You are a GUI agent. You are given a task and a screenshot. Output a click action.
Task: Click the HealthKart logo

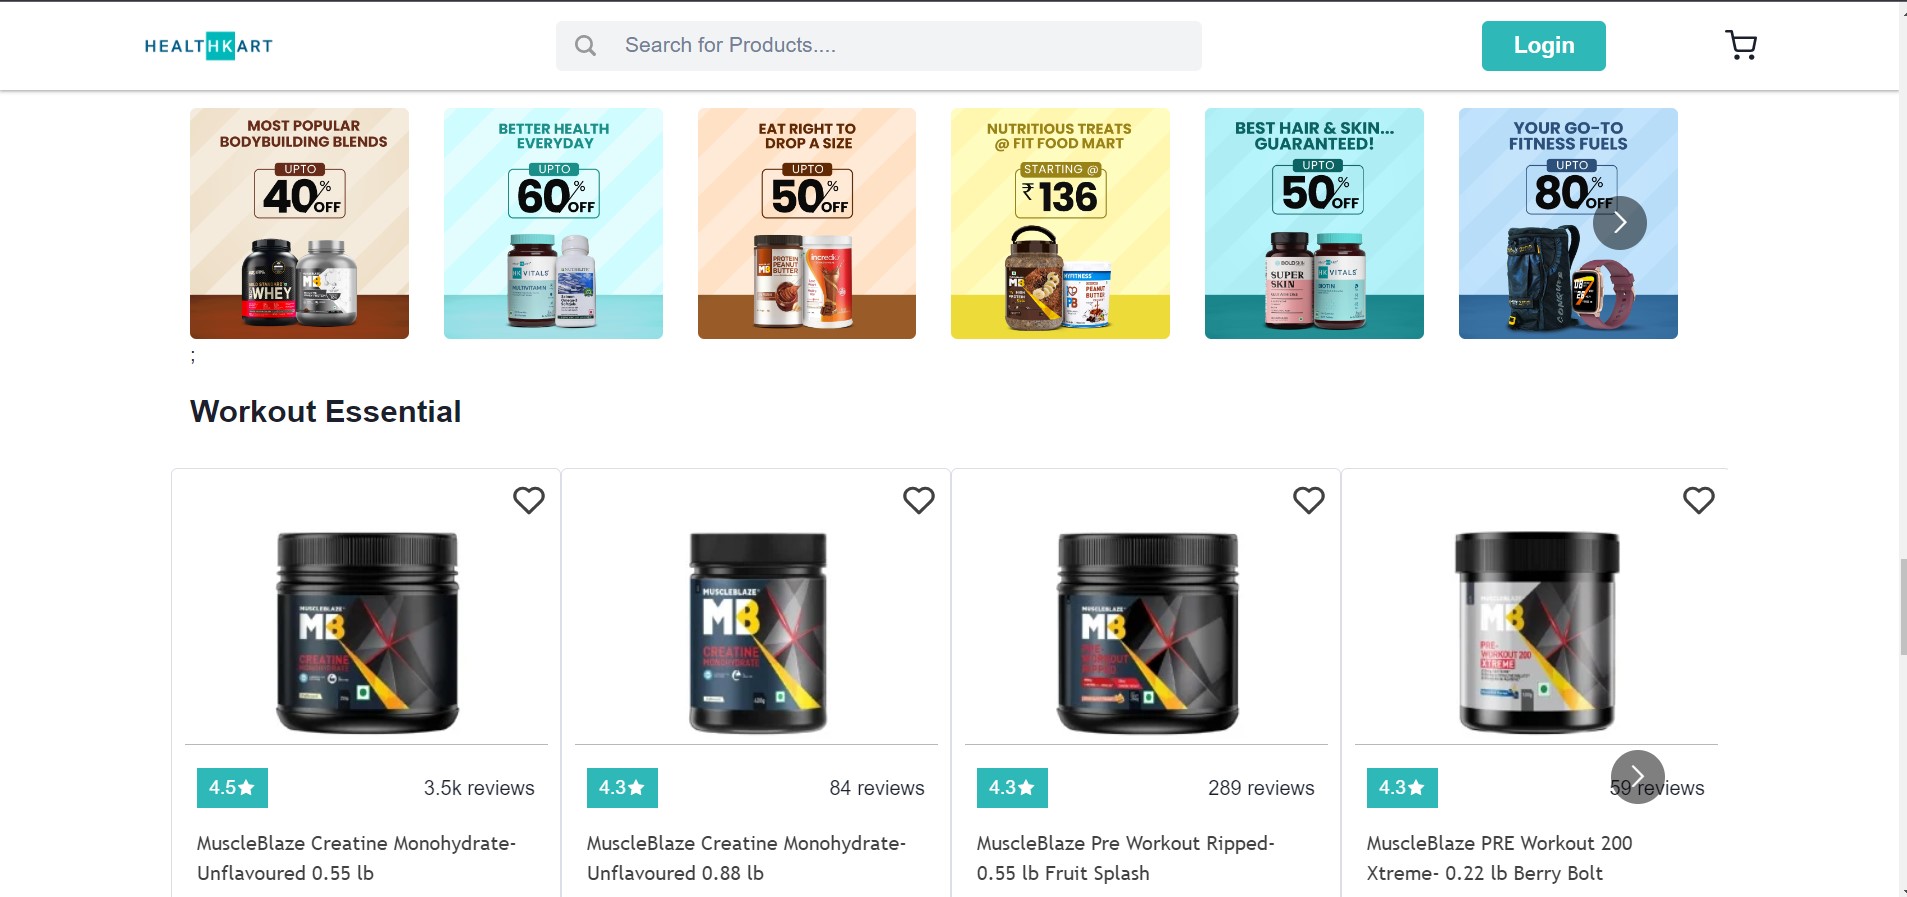208,46
